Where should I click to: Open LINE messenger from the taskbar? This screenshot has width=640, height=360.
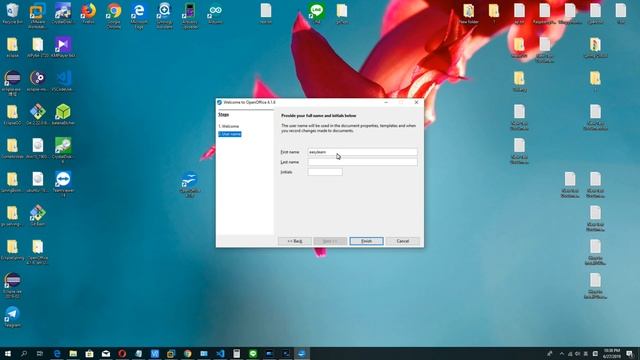pos(253,353)
